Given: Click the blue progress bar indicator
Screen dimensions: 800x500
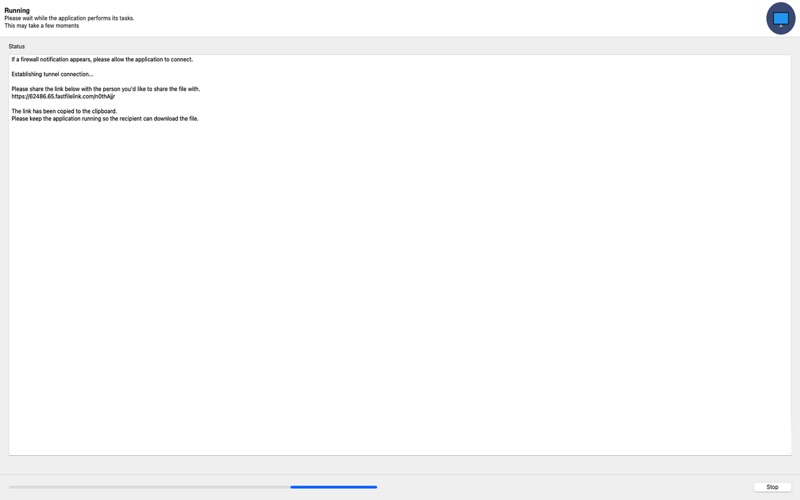Looking at the screenshot, I should pos(334,487).
